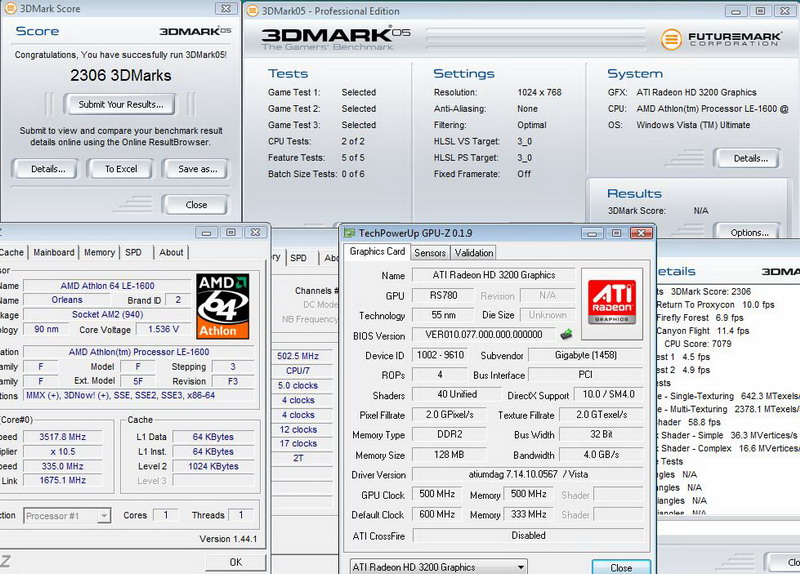Click the Resolution 1024 x 768 setting

(x=497, y=92)
